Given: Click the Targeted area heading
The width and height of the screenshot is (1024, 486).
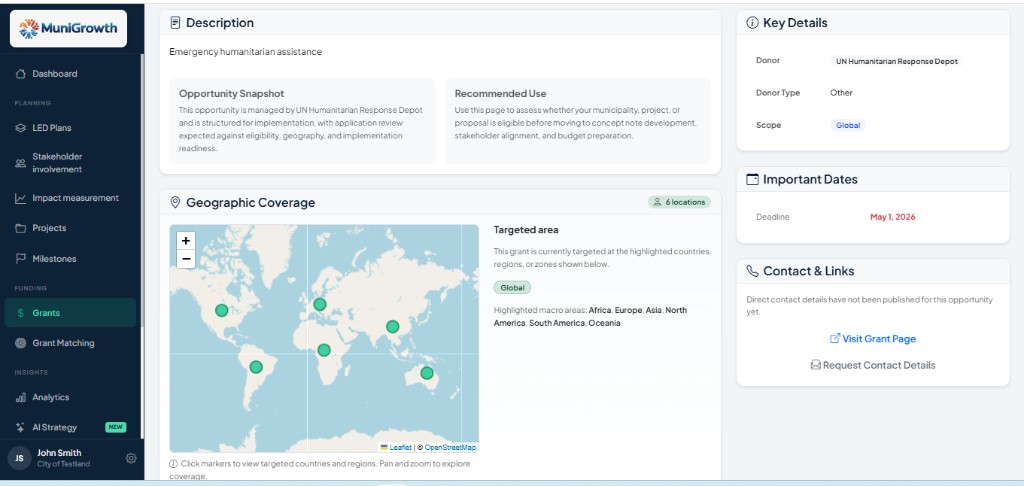Looking at the screenshot, I should coord(526,230).
